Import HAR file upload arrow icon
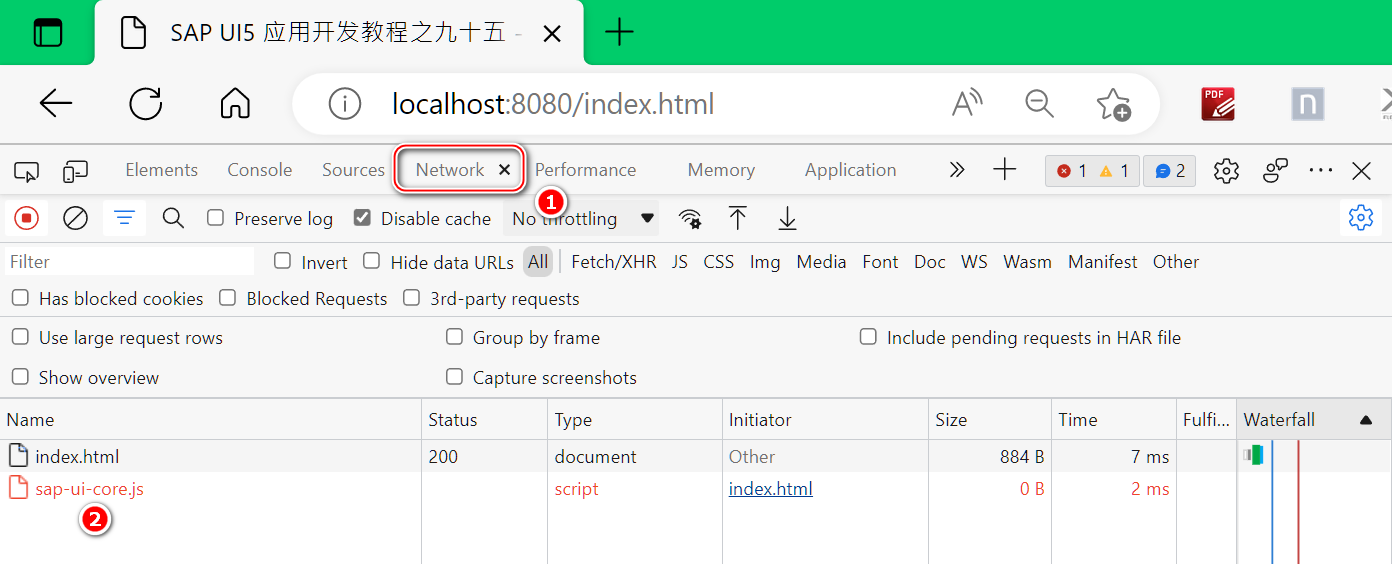Screen dimensions: 1392x564 (738, 218)
